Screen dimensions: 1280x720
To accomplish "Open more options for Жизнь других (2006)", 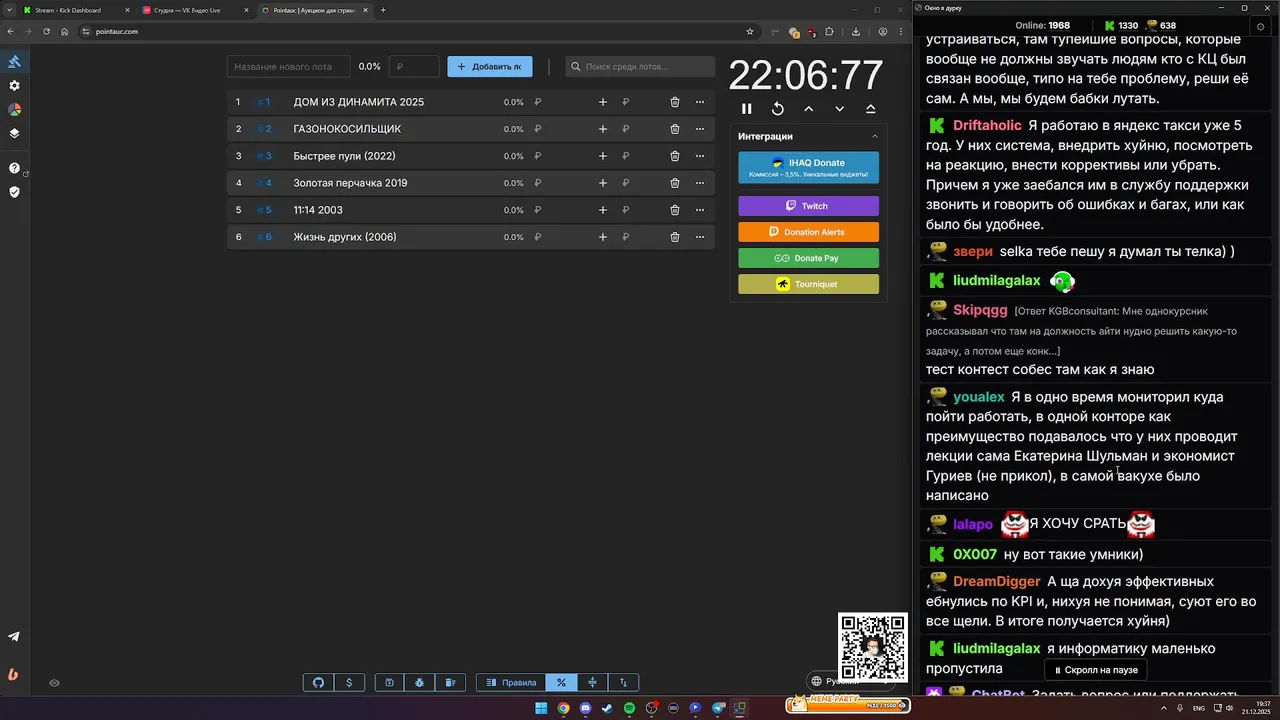I will (700, 237).
